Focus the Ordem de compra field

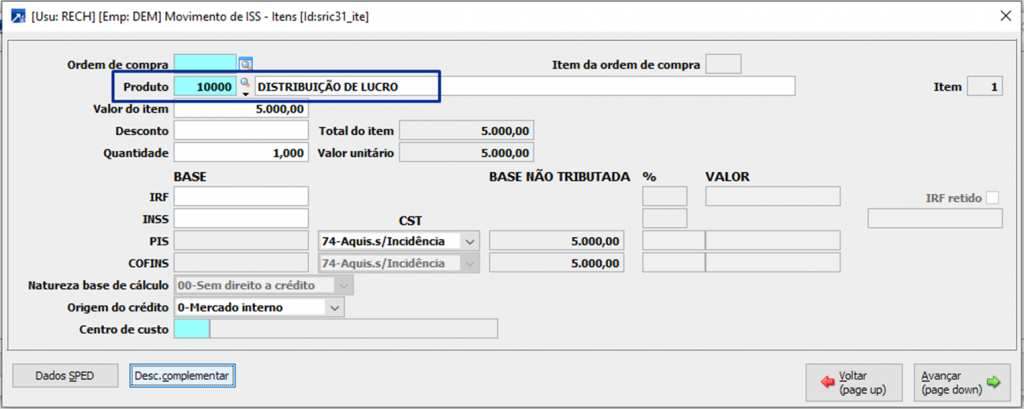(204, 65)
